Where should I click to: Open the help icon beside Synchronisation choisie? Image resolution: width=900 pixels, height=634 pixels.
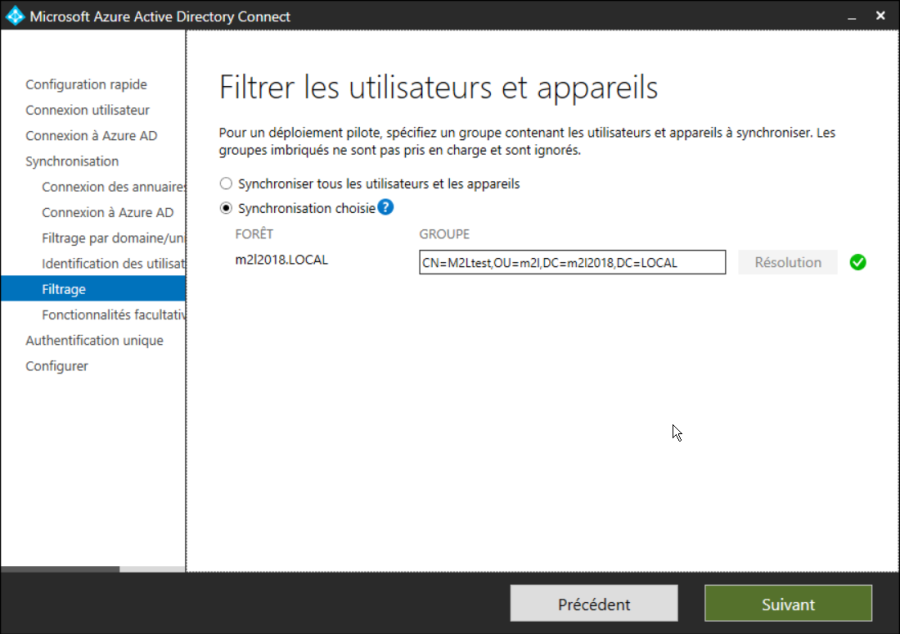pyautogui.click(x=386, y=208)
